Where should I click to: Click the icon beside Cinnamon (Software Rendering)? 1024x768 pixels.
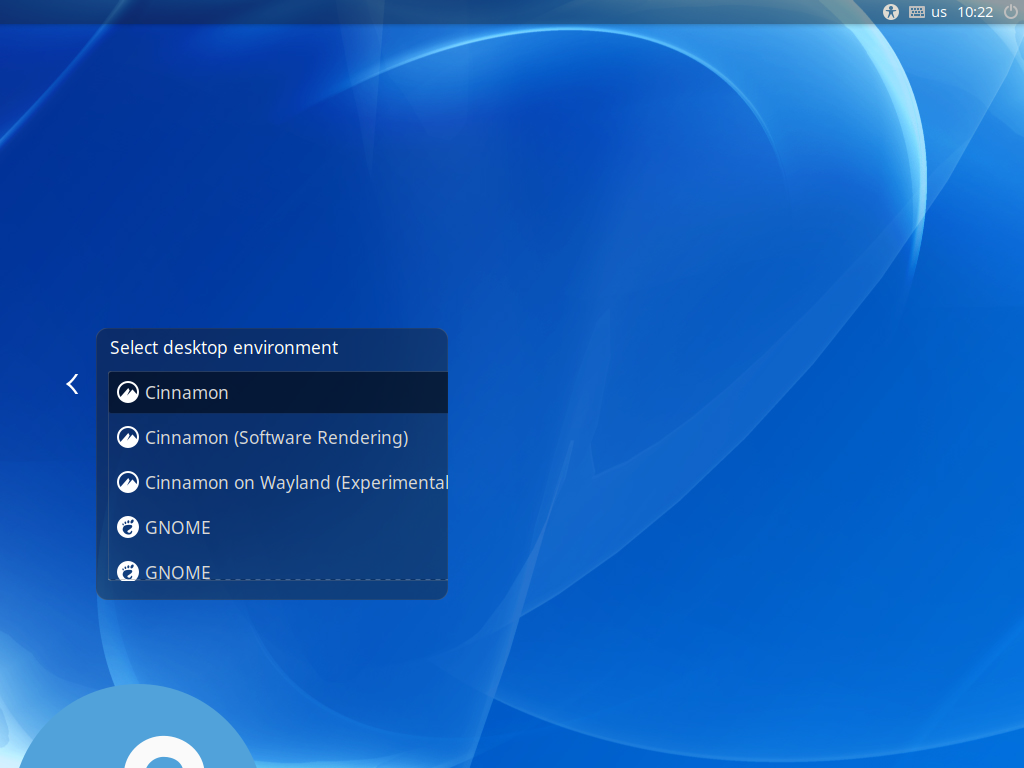(128, 438)
